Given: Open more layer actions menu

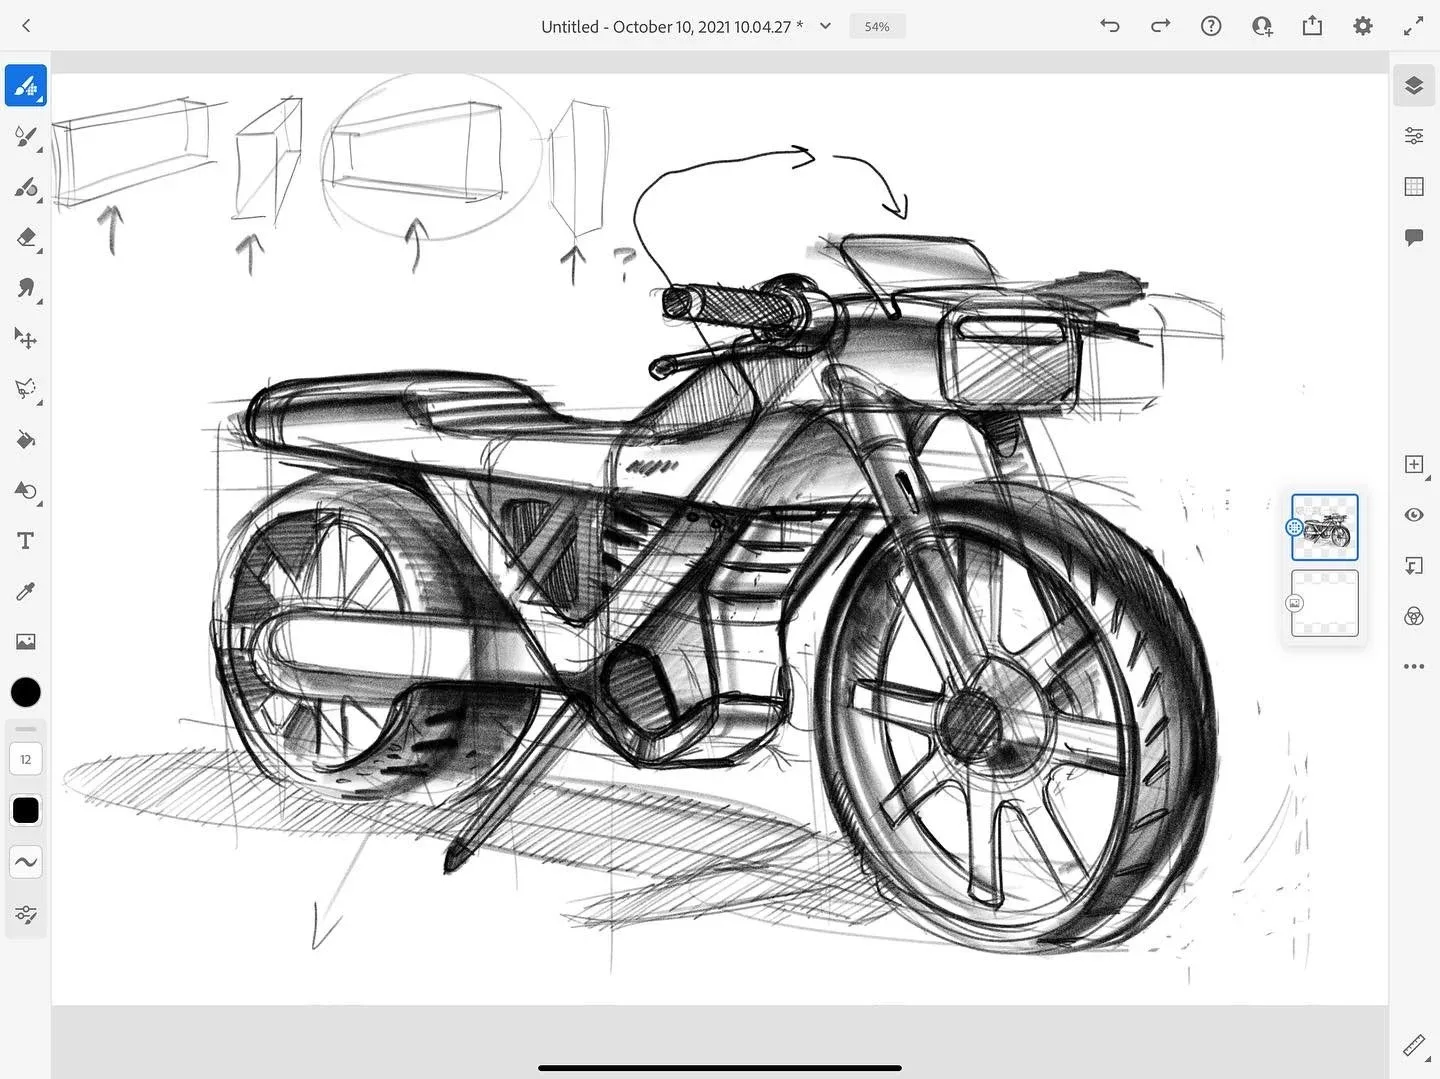Looking at the screenshot, I should 1414,666.
